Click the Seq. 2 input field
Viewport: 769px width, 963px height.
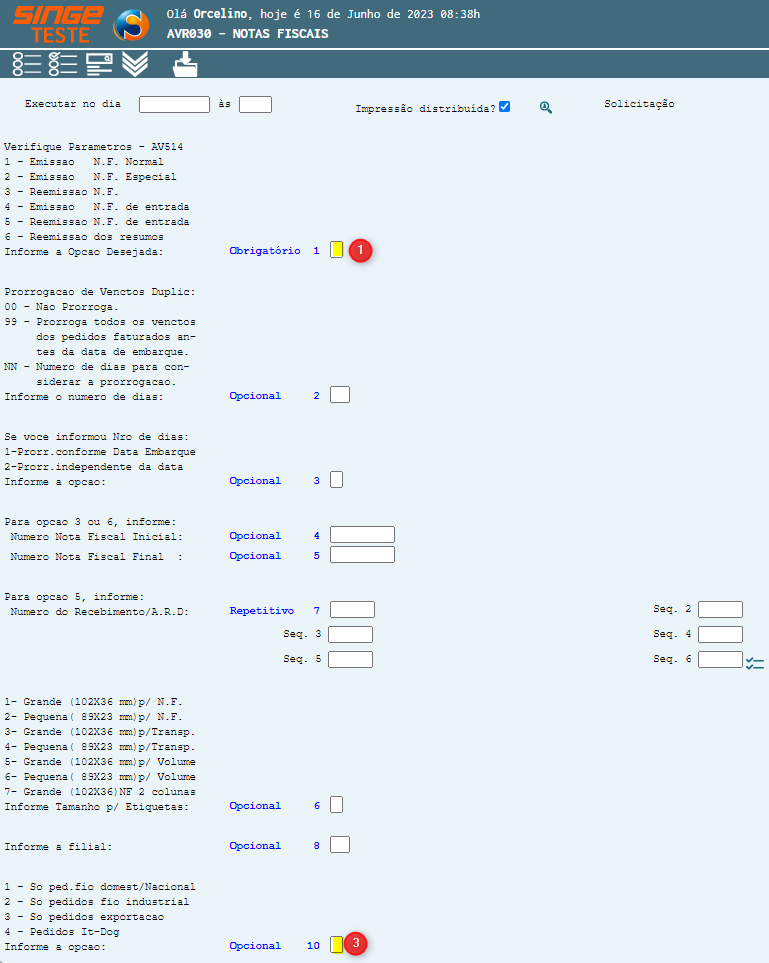coord(720,609)
